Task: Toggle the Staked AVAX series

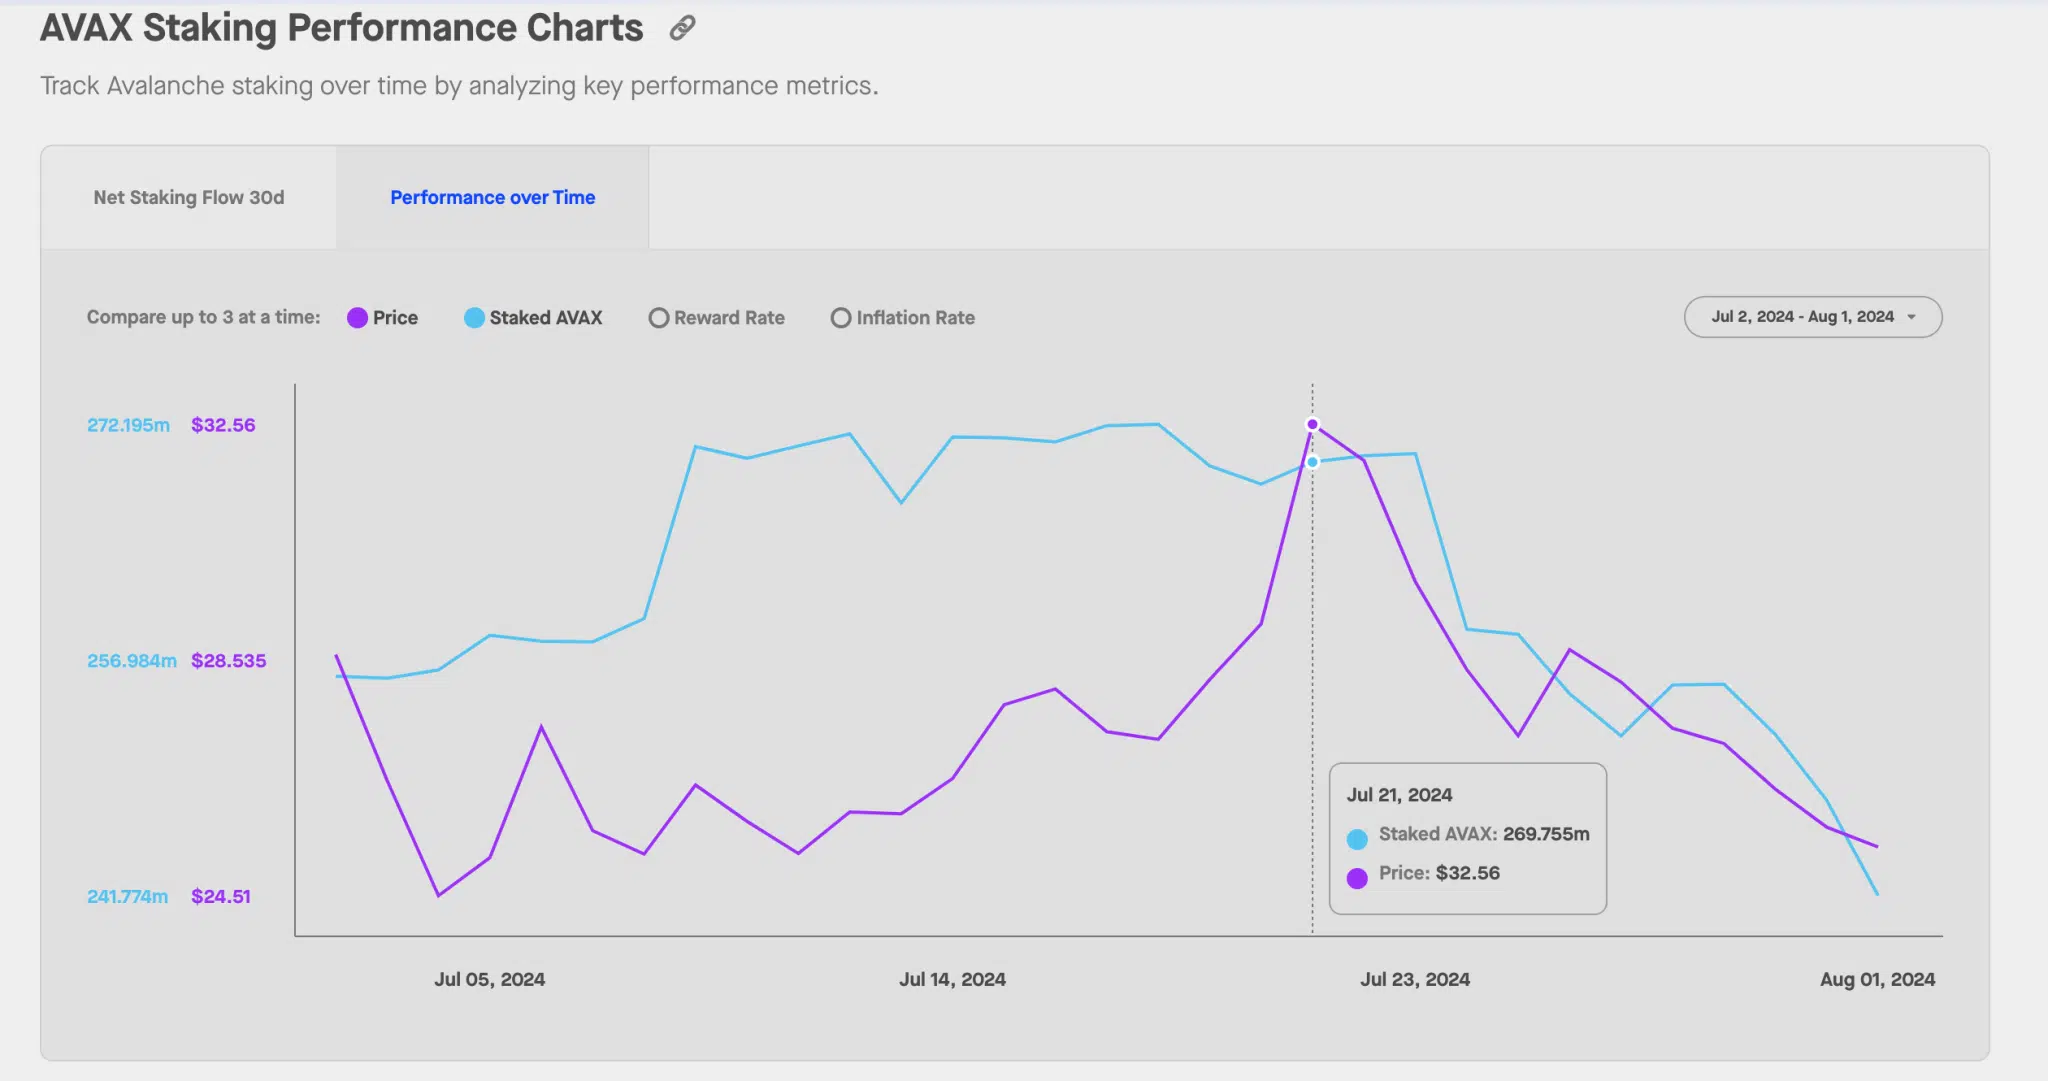Action: click(533, 318)
